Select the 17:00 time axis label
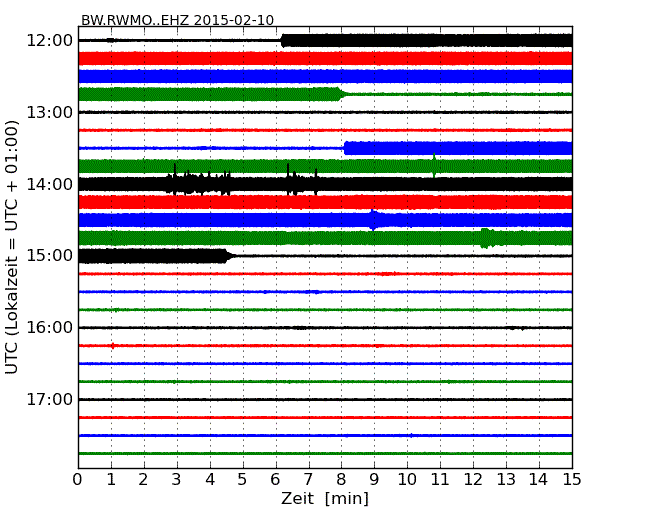Image resolution: width=650 pixels, height=520 pixels. tap(49, 399)
